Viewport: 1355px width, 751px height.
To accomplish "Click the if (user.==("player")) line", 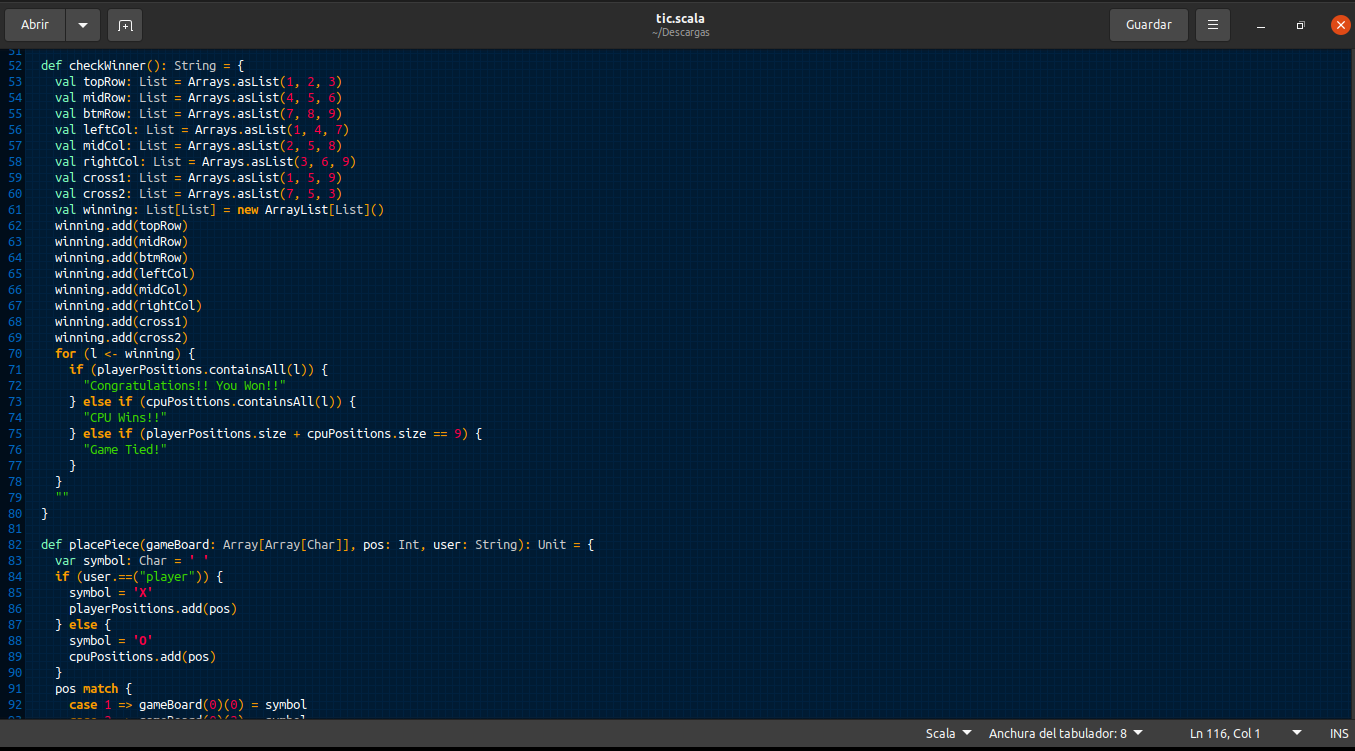I will 139,577.
